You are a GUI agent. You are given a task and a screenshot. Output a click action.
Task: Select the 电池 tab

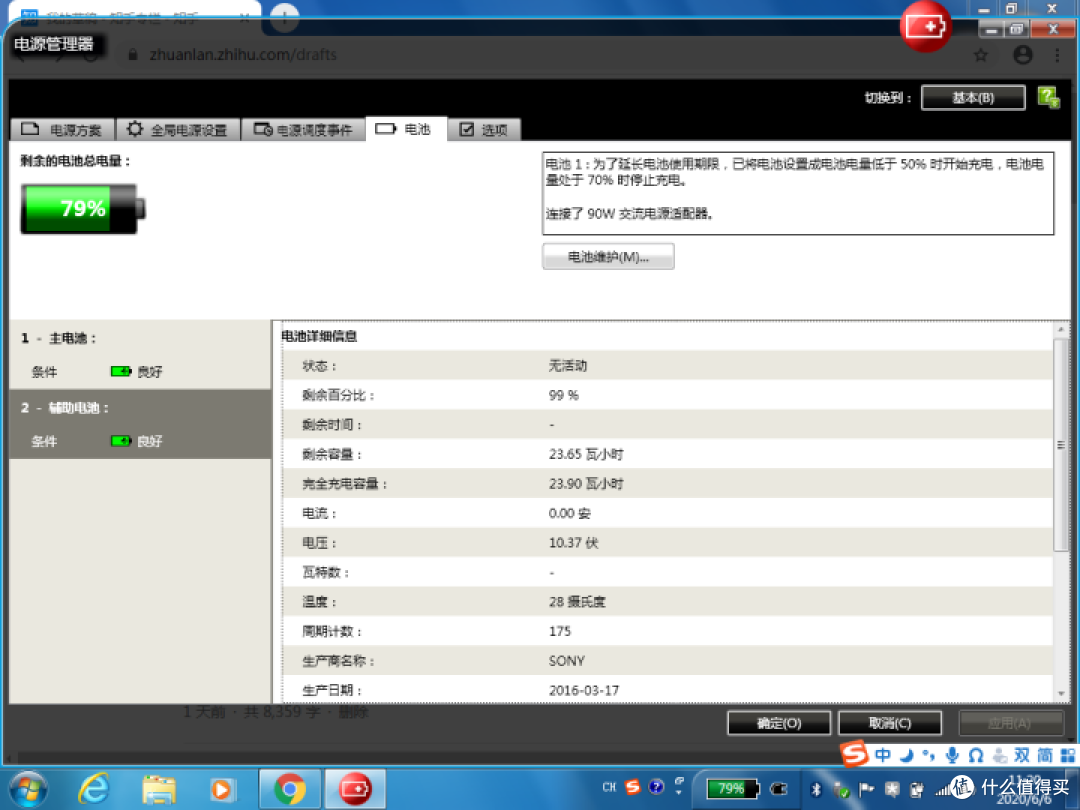[406, 129]
